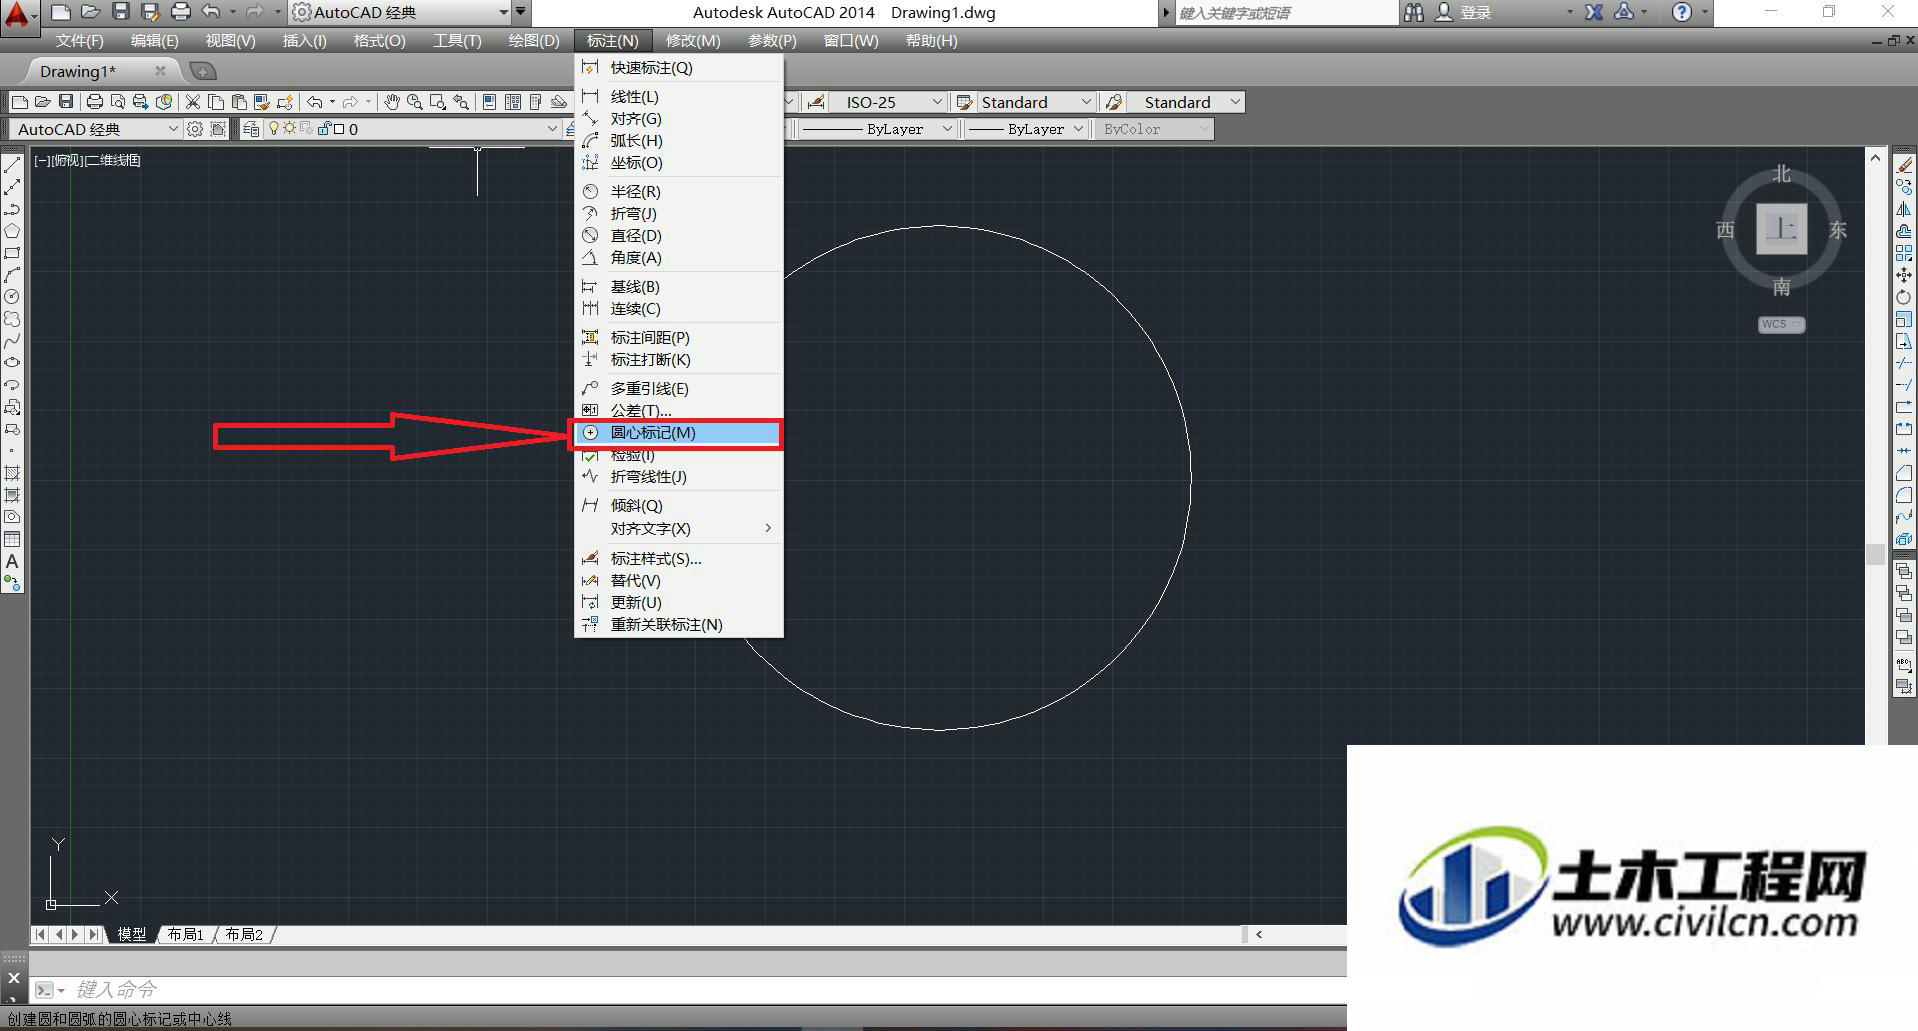Switch to the Drawing1* document tab

coord(78,71)
